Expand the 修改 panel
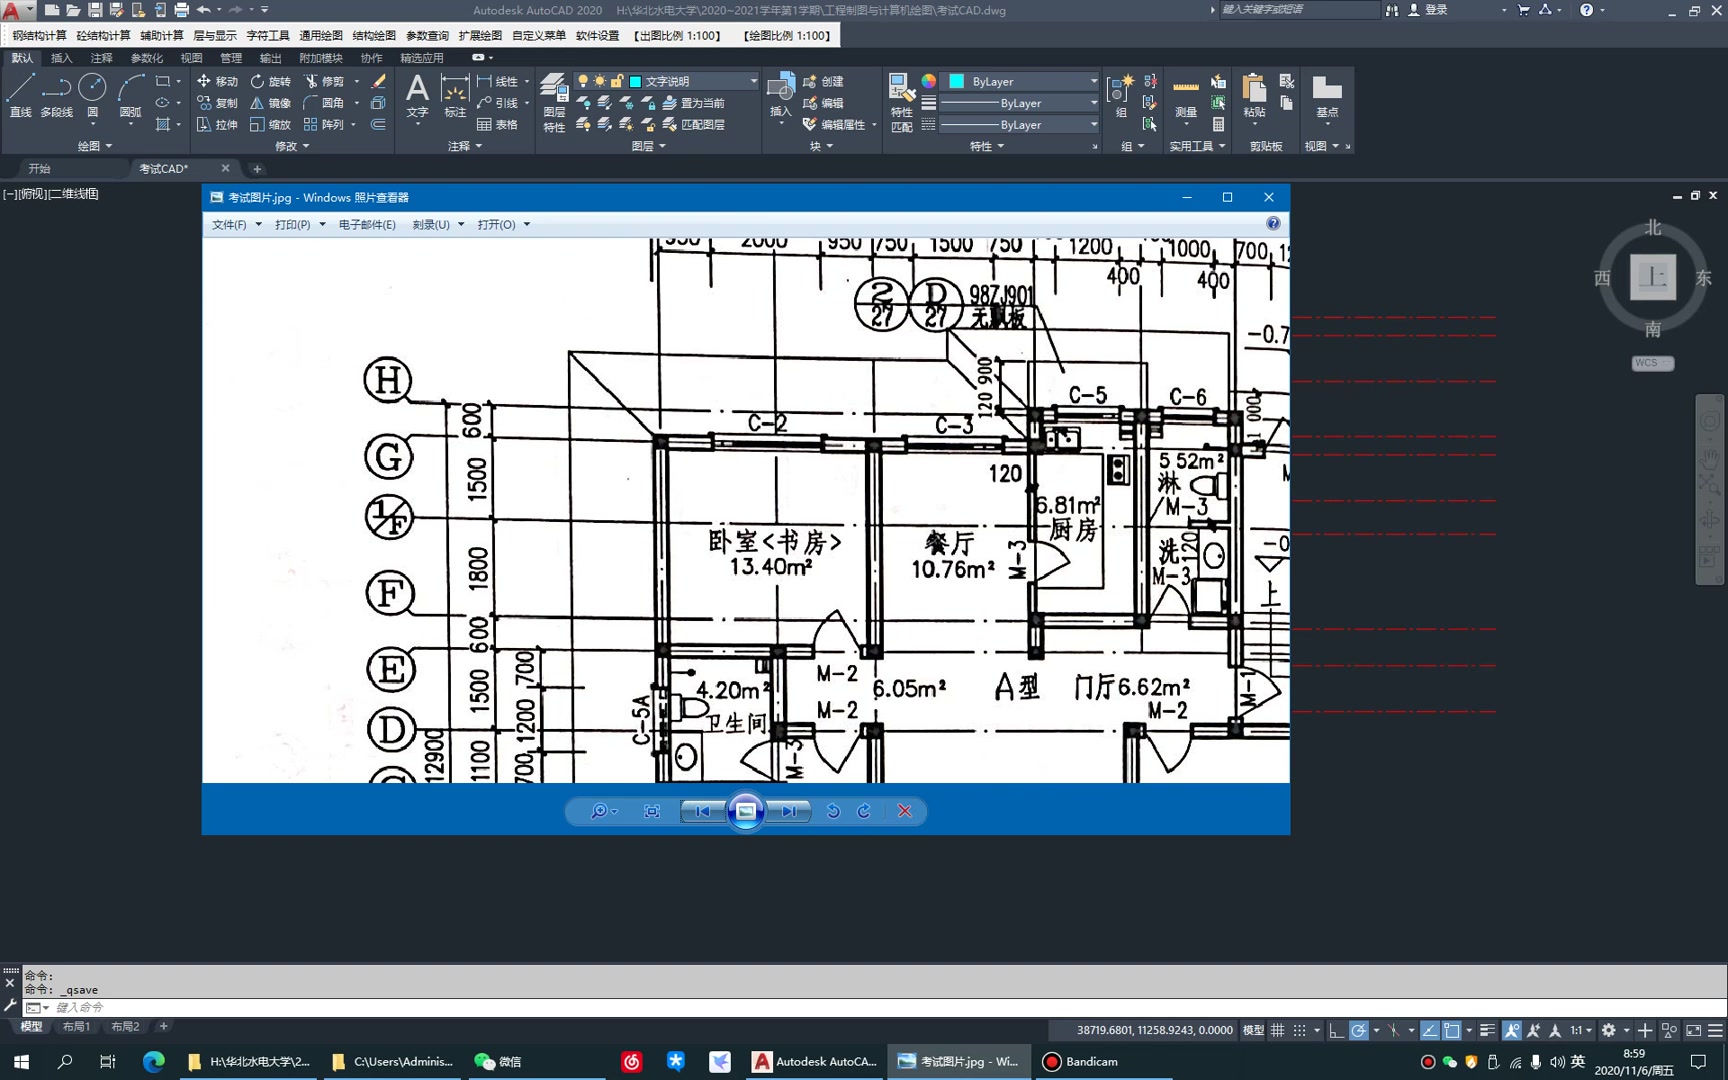This screenshot has width=1728, height=1080. [292, 146]
